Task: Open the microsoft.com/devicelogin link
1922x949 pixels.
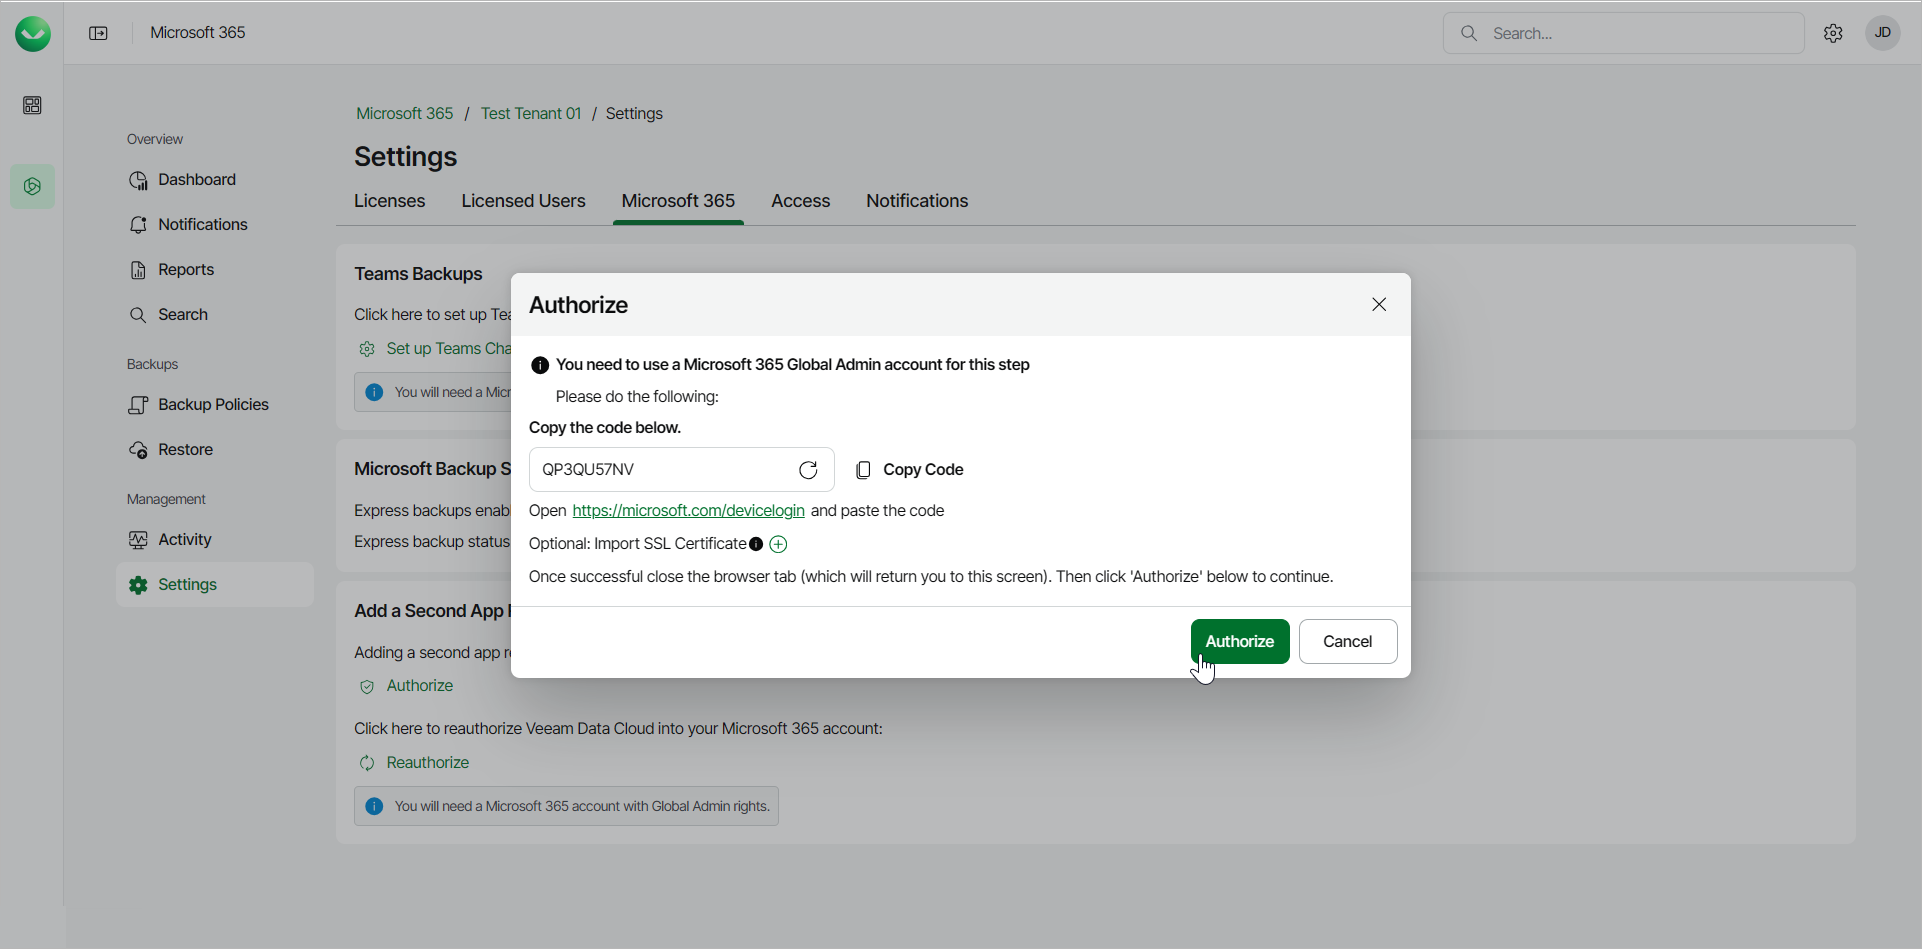Action: point(688,511)
